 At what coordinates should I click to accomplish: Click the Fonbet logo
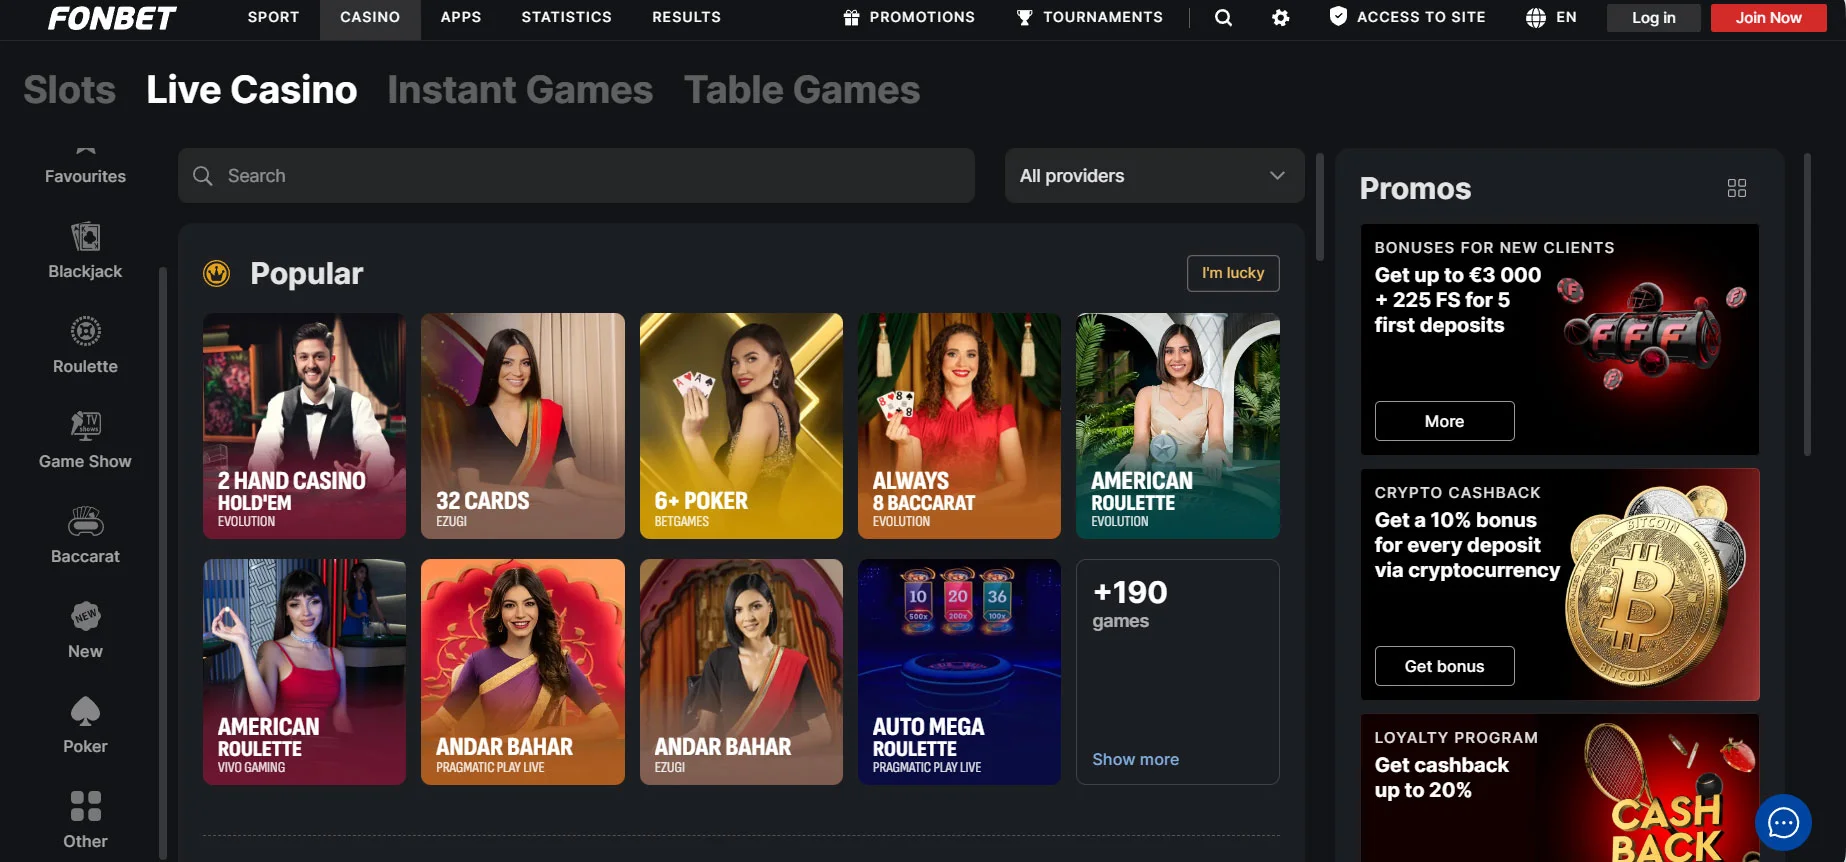coord(112,18)
